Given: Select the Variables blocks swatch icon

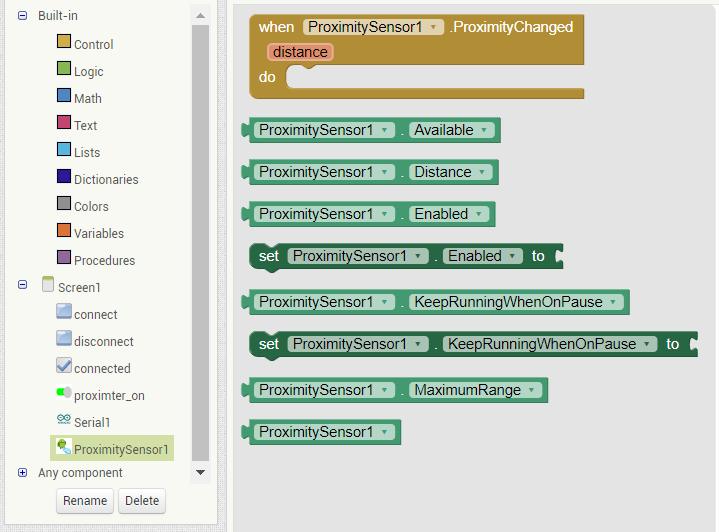Looking at the screenshot, I should 64,230.
